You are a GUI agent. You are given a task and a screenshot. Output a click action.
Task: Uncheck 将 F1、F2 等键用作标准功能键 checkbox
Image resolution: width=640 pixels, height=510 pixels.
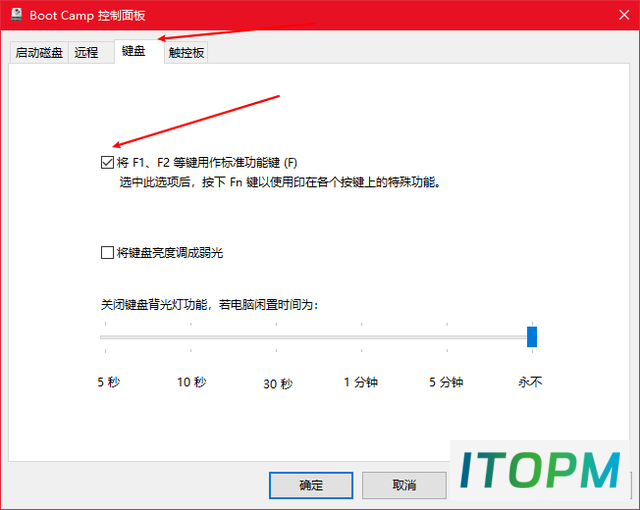(x=107, y=162)
